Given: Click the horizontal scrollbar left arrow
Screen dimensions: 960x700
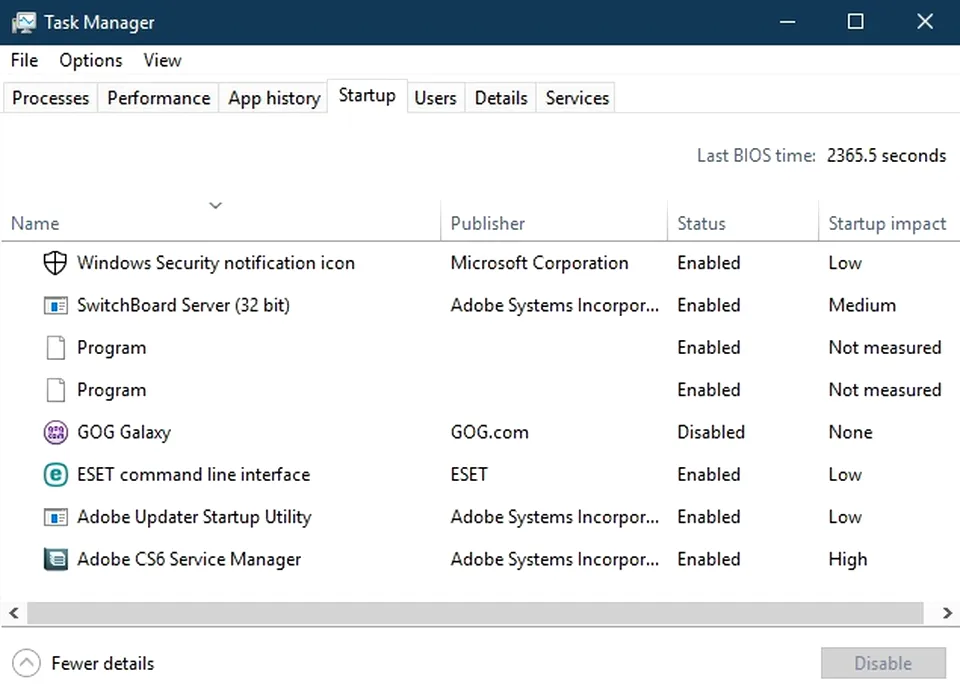Looking at the screenshot, I should (x=14, y=613).
